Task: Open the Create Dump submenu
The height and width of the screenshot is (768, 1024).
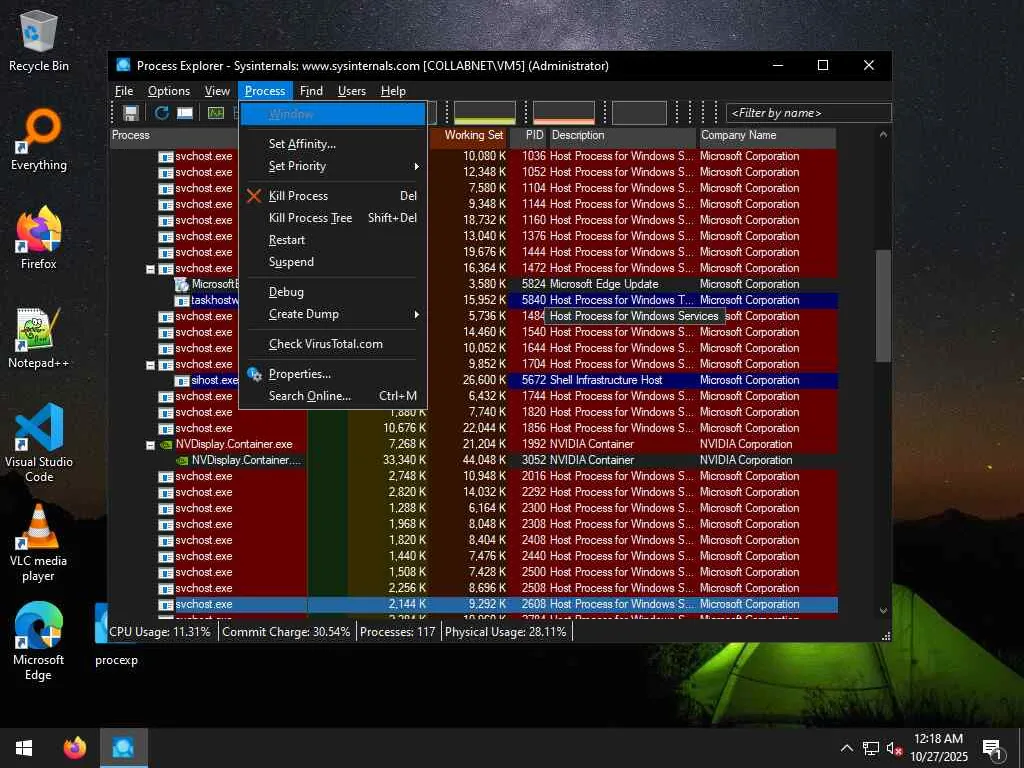Action: [333, 314]
